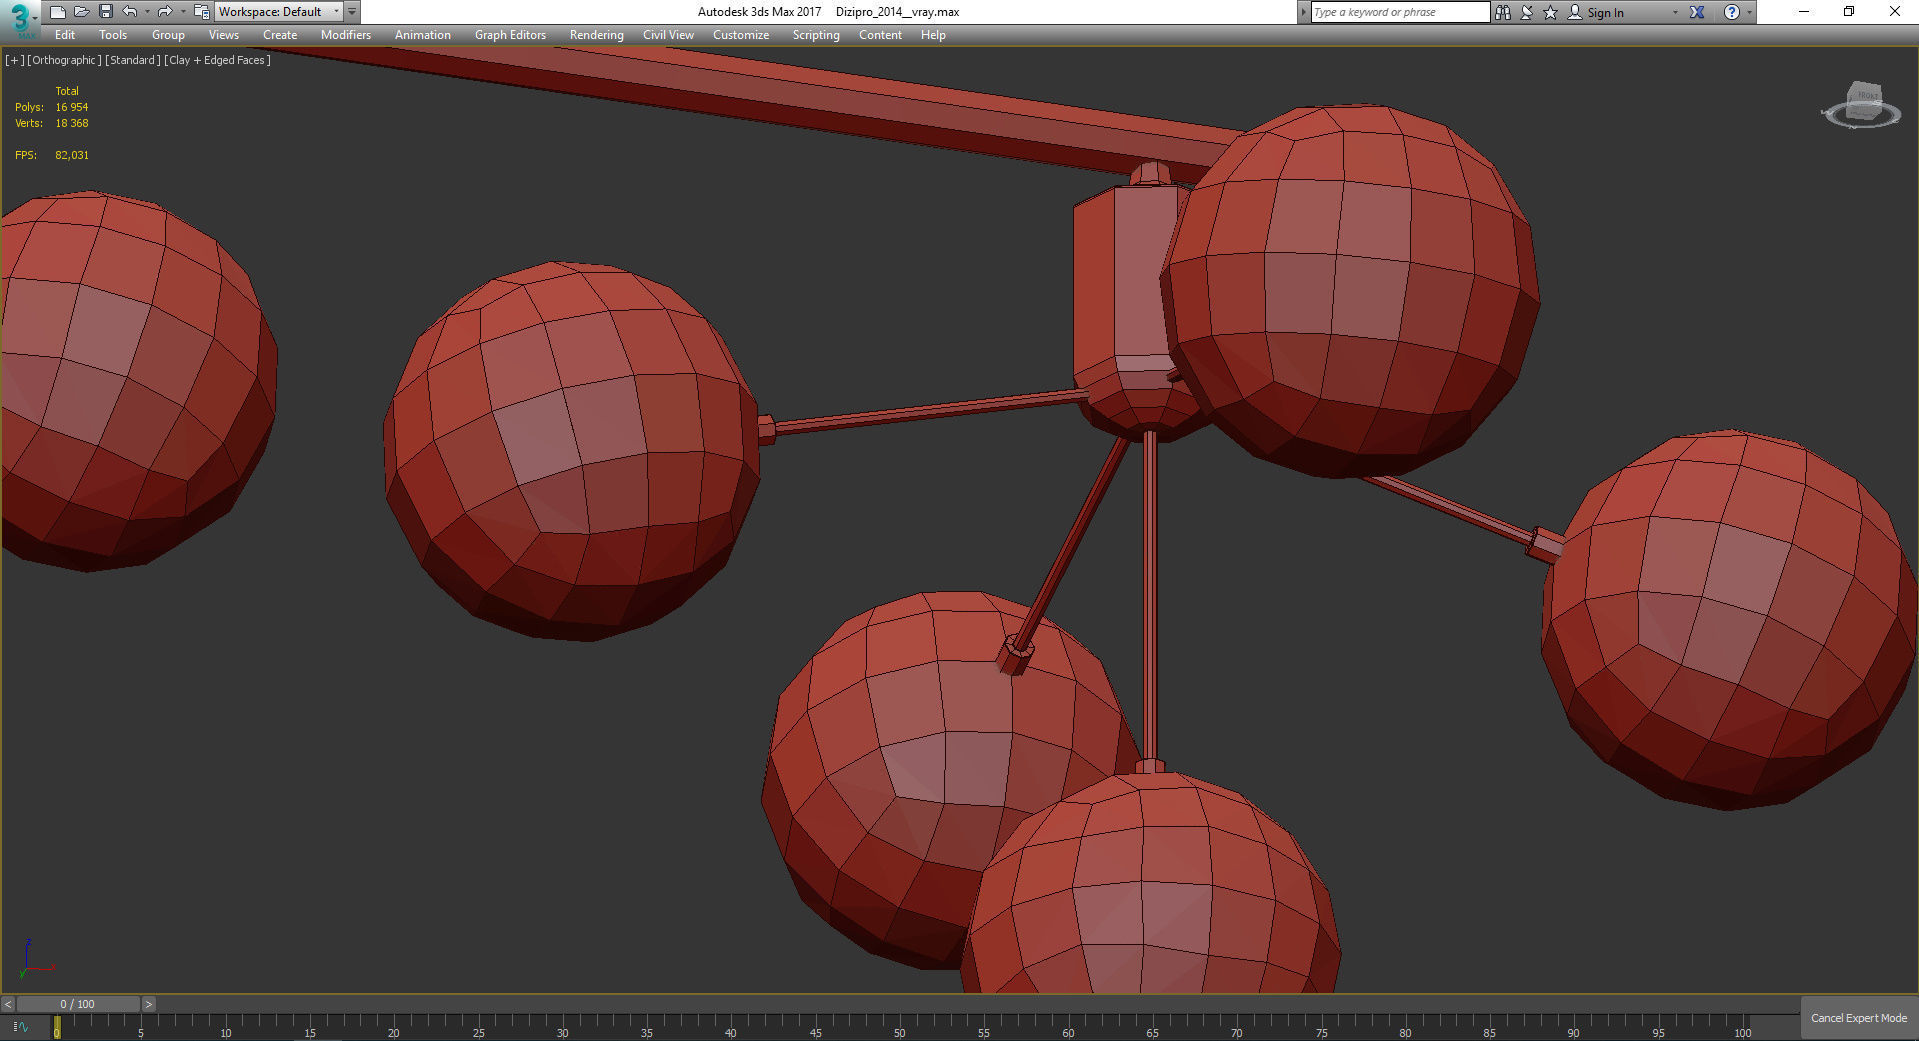Click the Set Project Folder icon
Image resolution: width=1919 pixels, height=1041 pixels.
[201, 12]
